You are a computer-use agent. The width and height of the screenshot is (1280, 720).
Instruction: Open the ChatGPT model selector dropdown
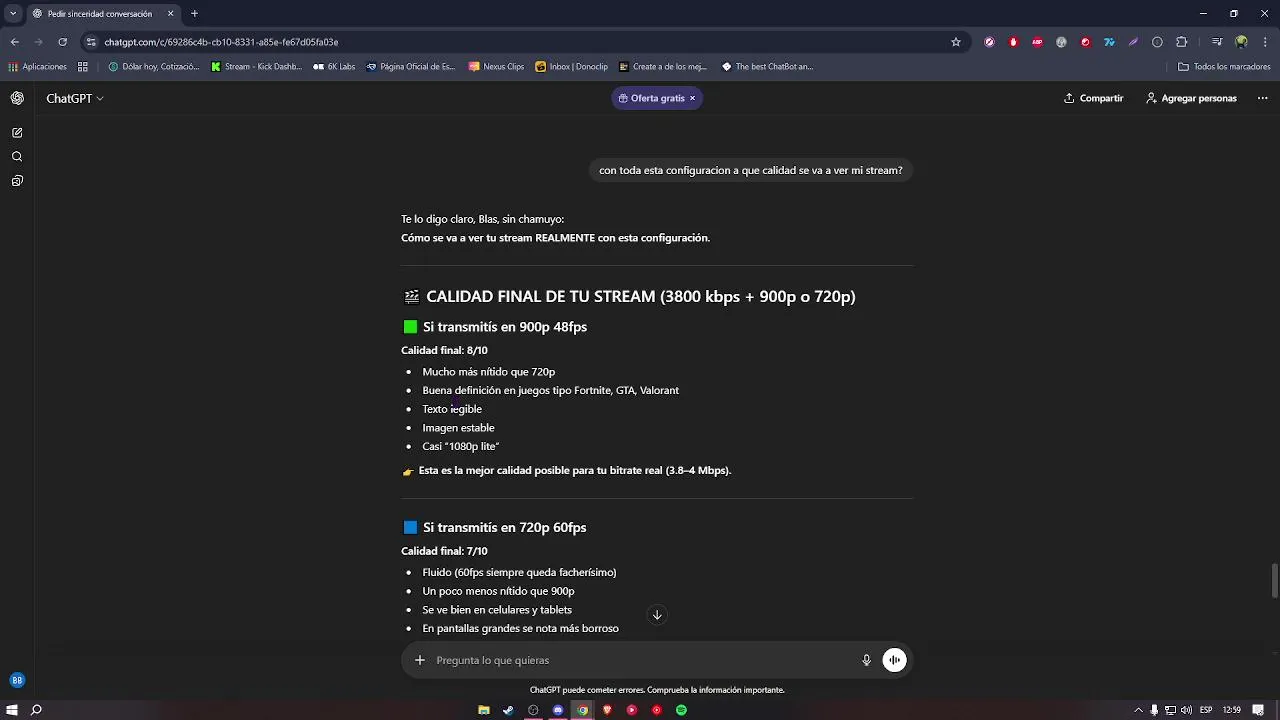[x=75, y=98]
